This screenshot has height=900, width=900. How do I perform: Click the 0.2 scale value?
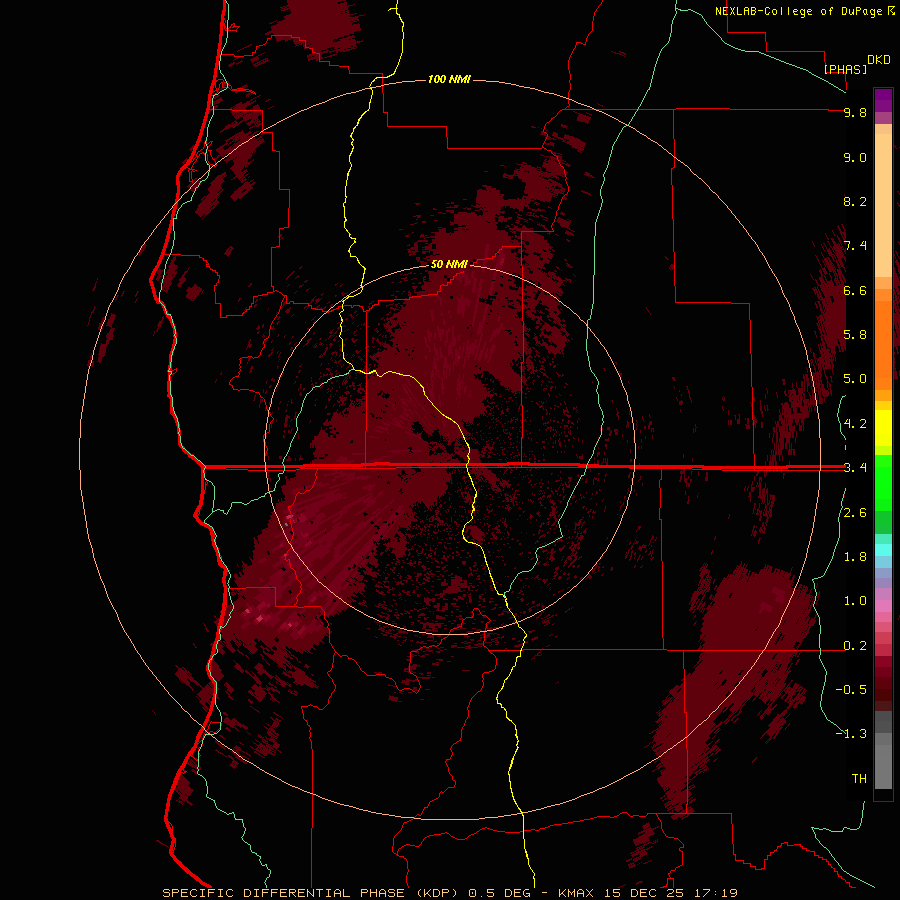point(855,646)
